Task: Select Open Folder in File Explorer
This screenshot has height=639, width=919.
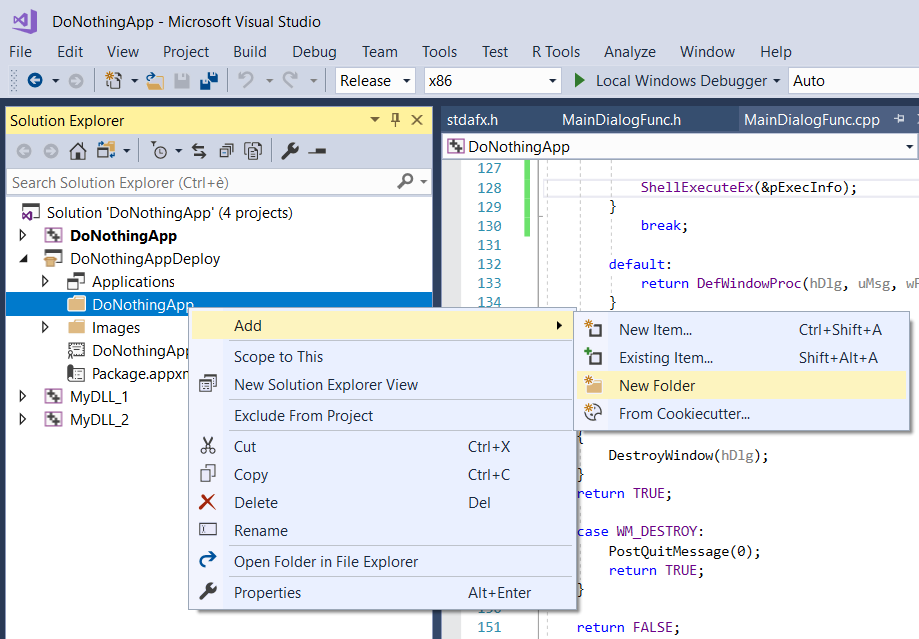Action: (x=382, y=562)
